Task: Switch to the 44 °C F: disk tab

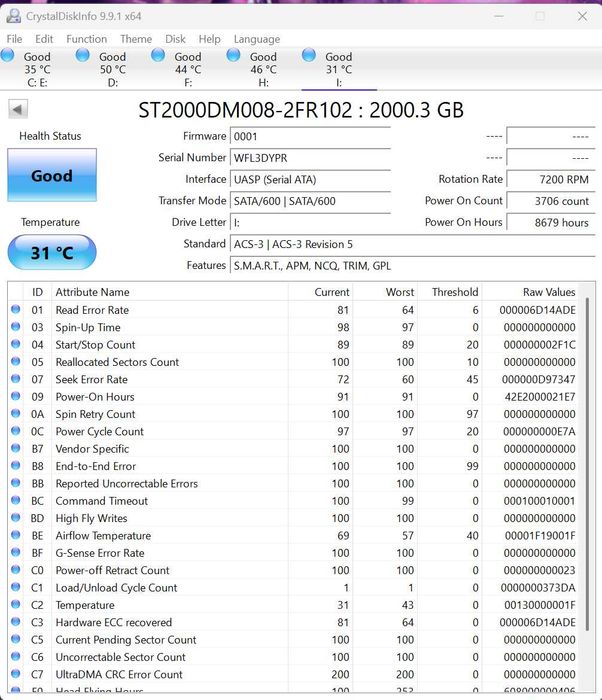Action: pos(188,69)
